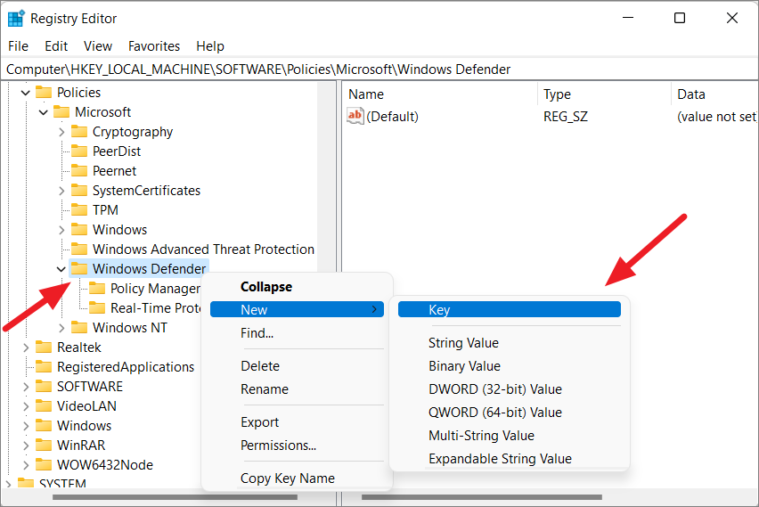Maximize the Registry Editor window
Screen dimensions: 759x507
[680, 18]
